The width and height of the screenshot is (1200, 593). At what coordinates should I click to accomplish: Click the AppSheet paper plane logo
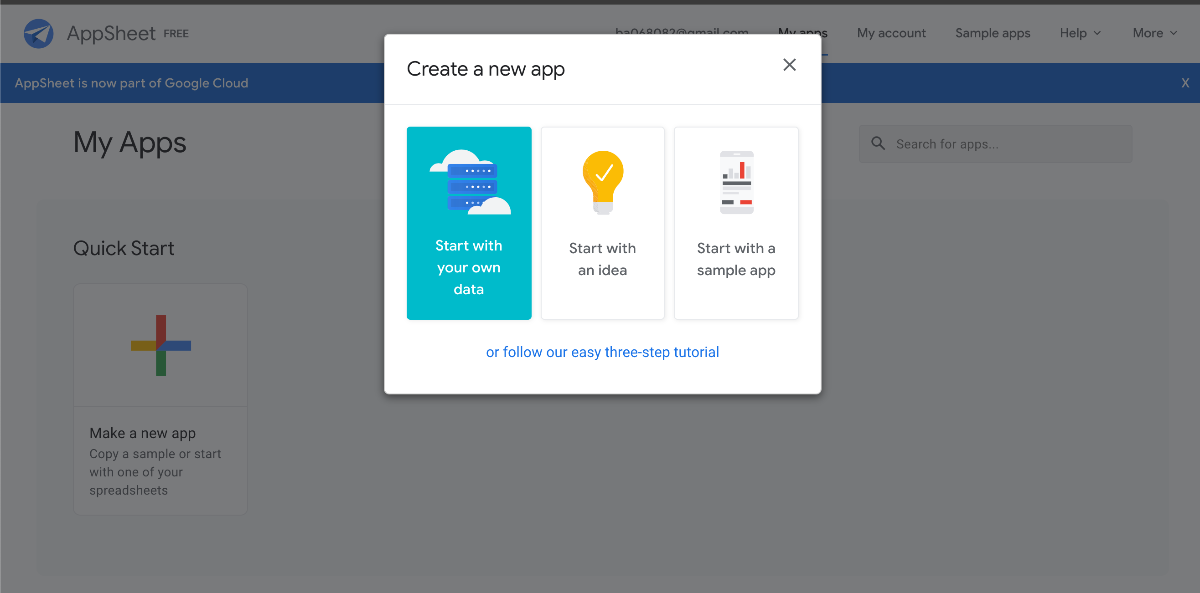tap(39, 33)
